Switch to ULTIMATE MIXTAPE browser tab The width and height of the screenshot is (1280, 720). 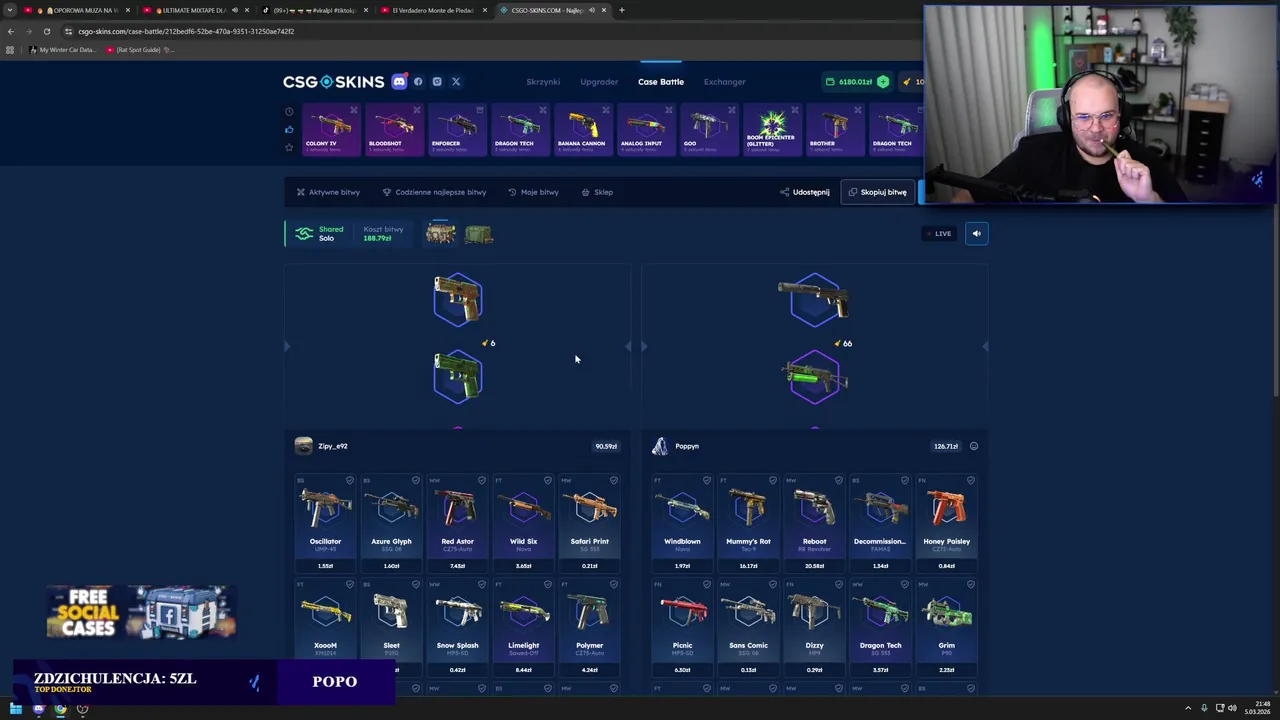[x=195, y=10]
